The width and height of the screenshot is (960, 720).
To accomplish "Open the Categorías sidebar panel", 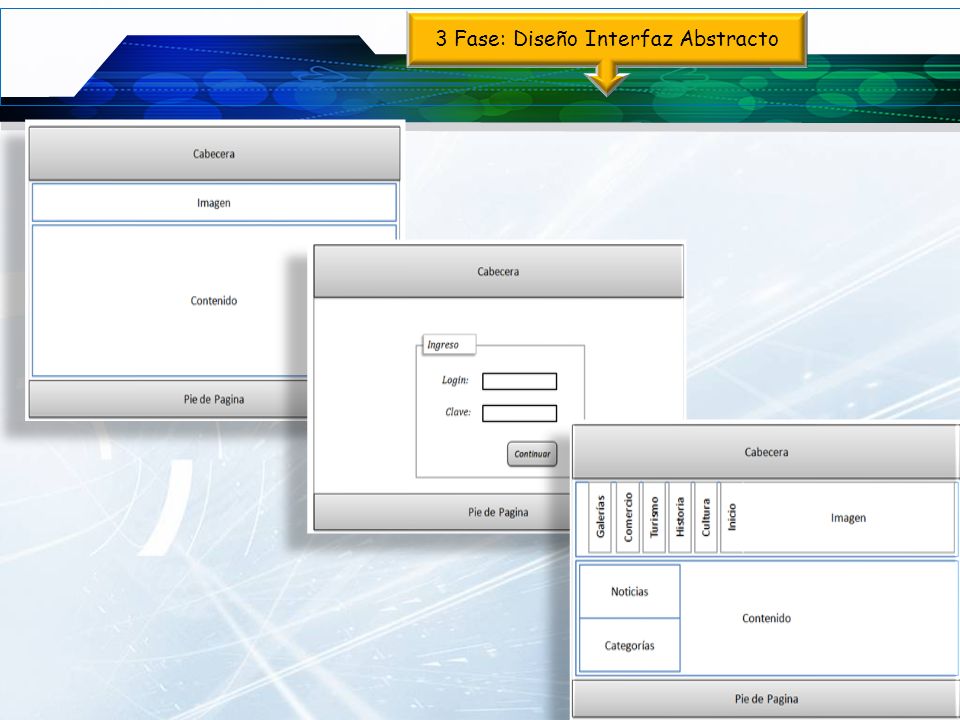I will pos(629,645).
